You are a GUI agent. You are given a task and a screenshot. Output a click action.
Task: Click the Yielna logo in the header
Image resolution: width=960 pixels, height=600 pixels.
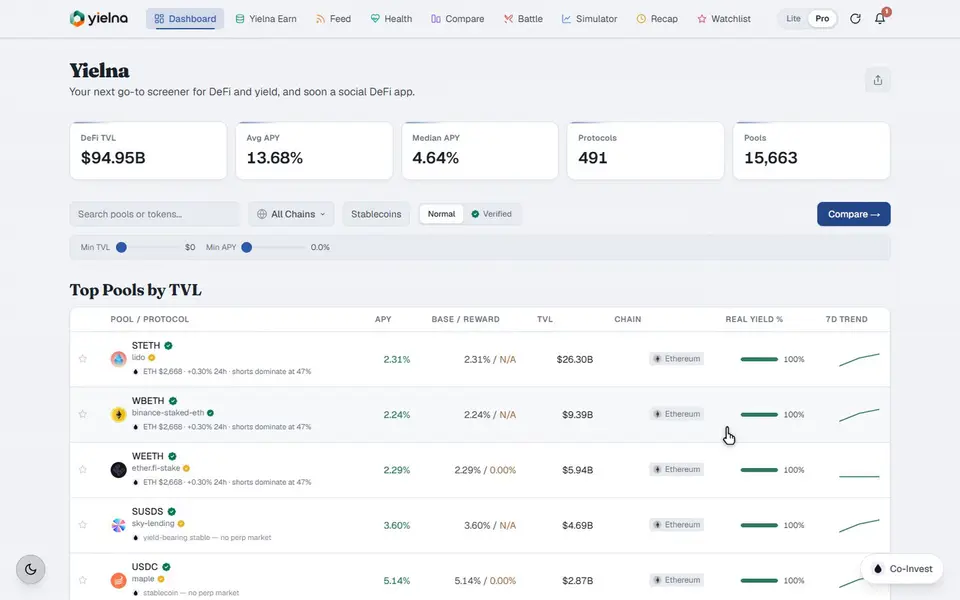(99, 18)
